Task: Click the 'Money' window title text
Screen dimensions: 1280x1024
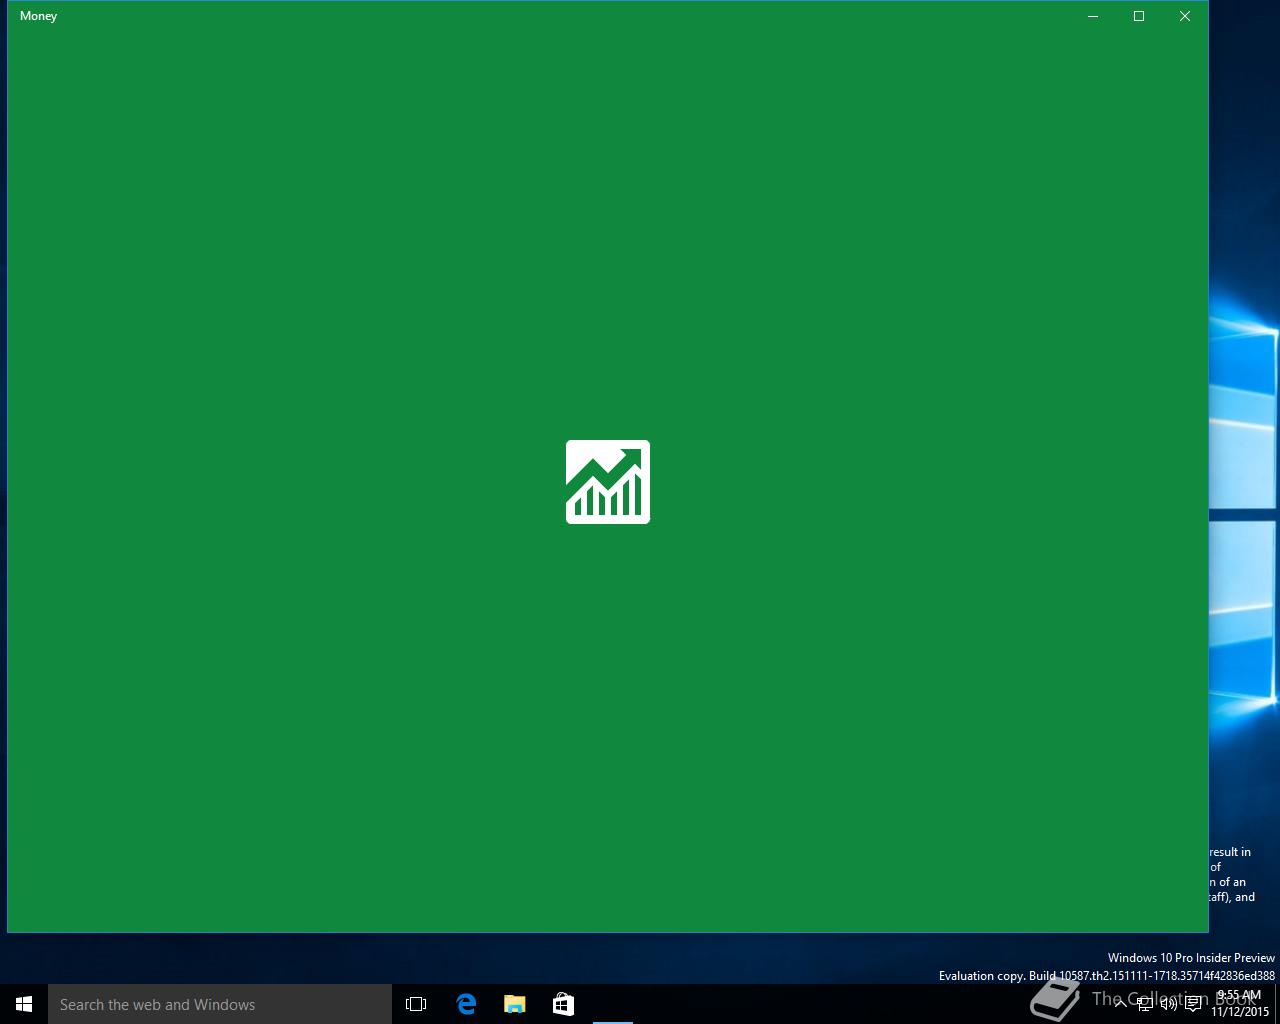Action: (x=39, y=16)
